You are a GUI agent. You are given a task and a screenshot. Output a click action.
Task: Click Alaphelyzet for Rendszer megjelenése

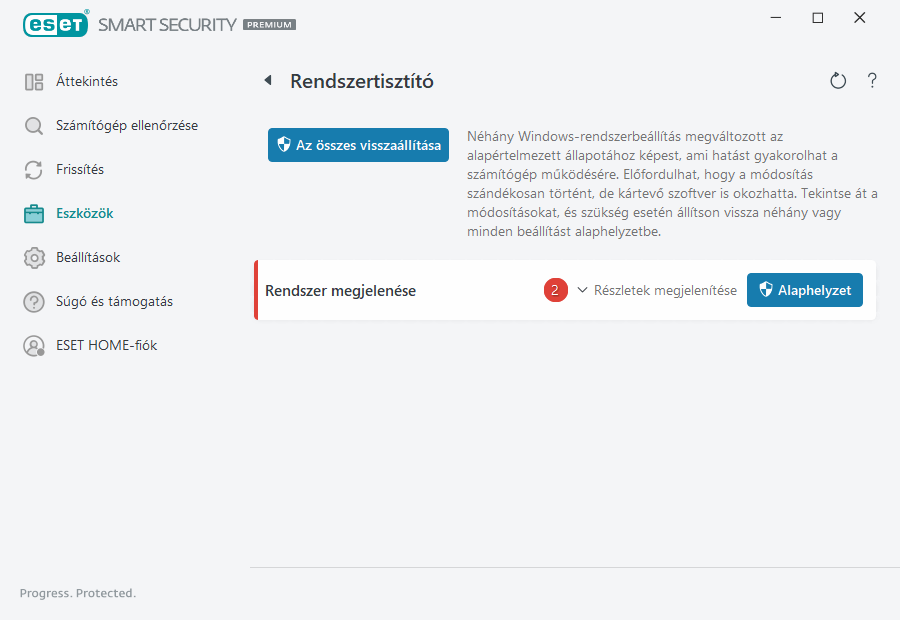(805, 290)
